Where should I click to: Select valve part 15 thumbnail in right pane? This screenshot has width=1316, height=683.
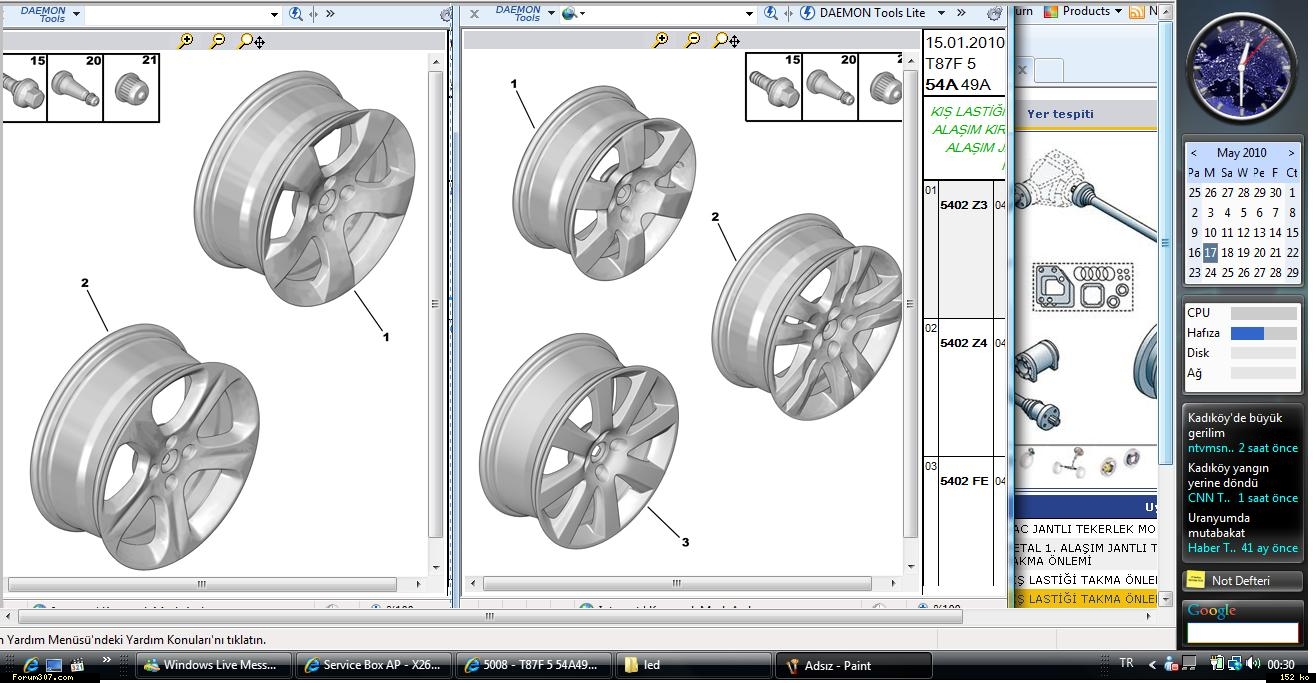click(774, 87)
